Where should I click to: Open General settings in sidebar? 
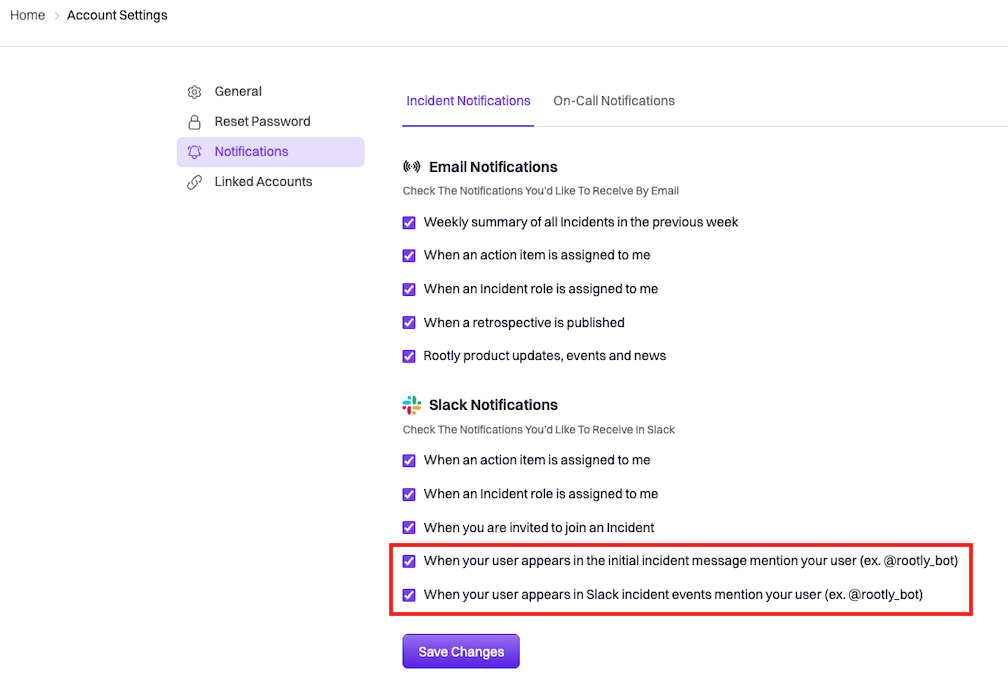[x=271, y=92]
